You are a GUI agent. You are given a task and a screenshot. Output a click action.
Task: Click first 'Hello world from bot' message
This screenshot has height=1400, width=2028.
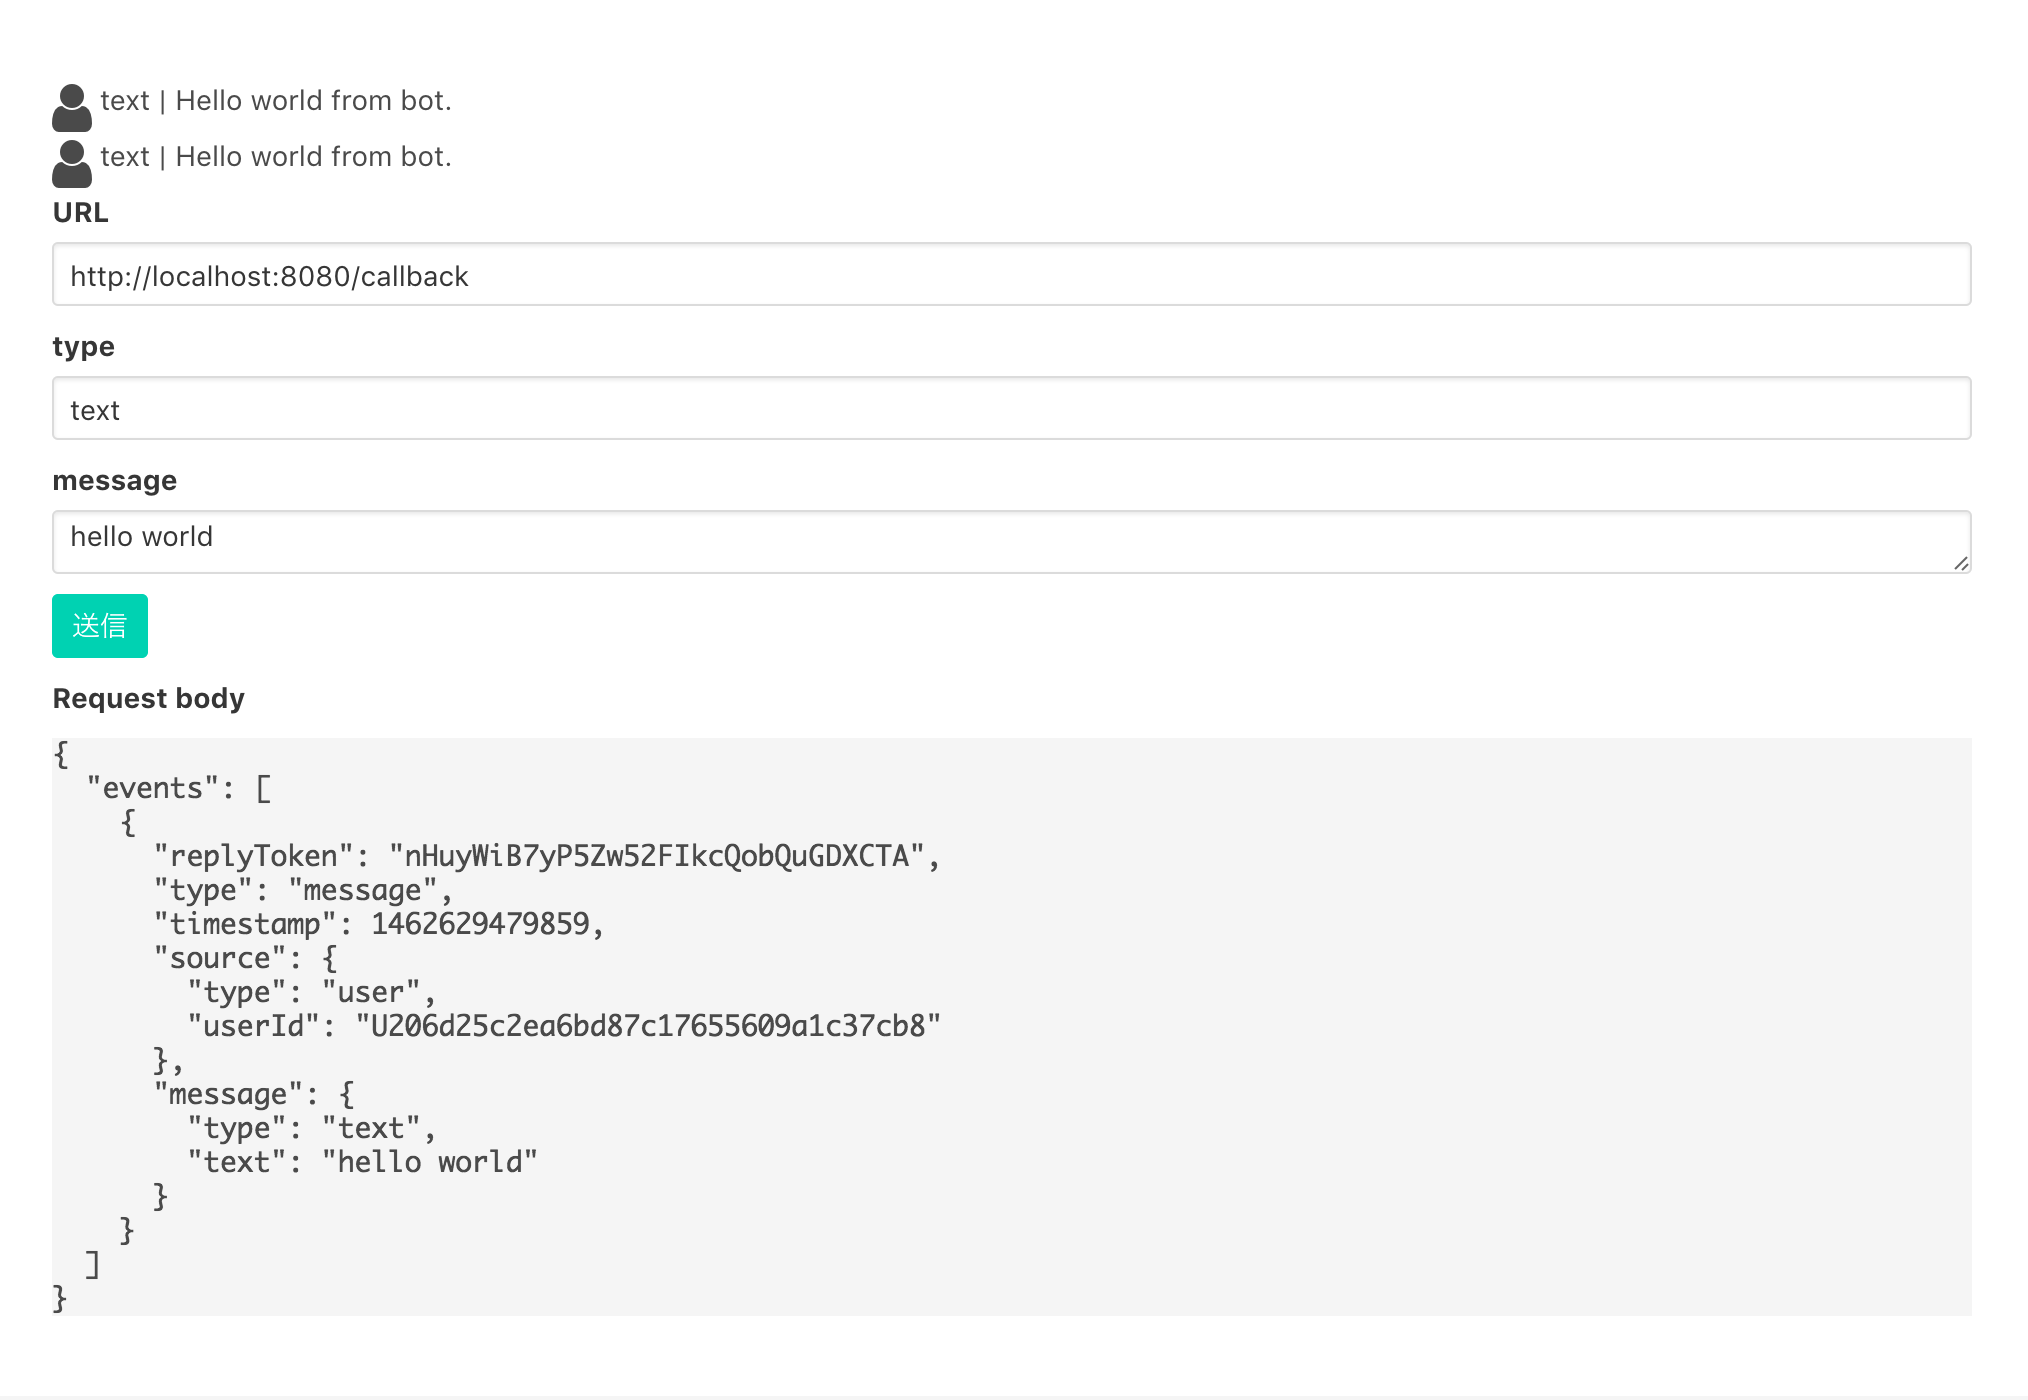276,101
